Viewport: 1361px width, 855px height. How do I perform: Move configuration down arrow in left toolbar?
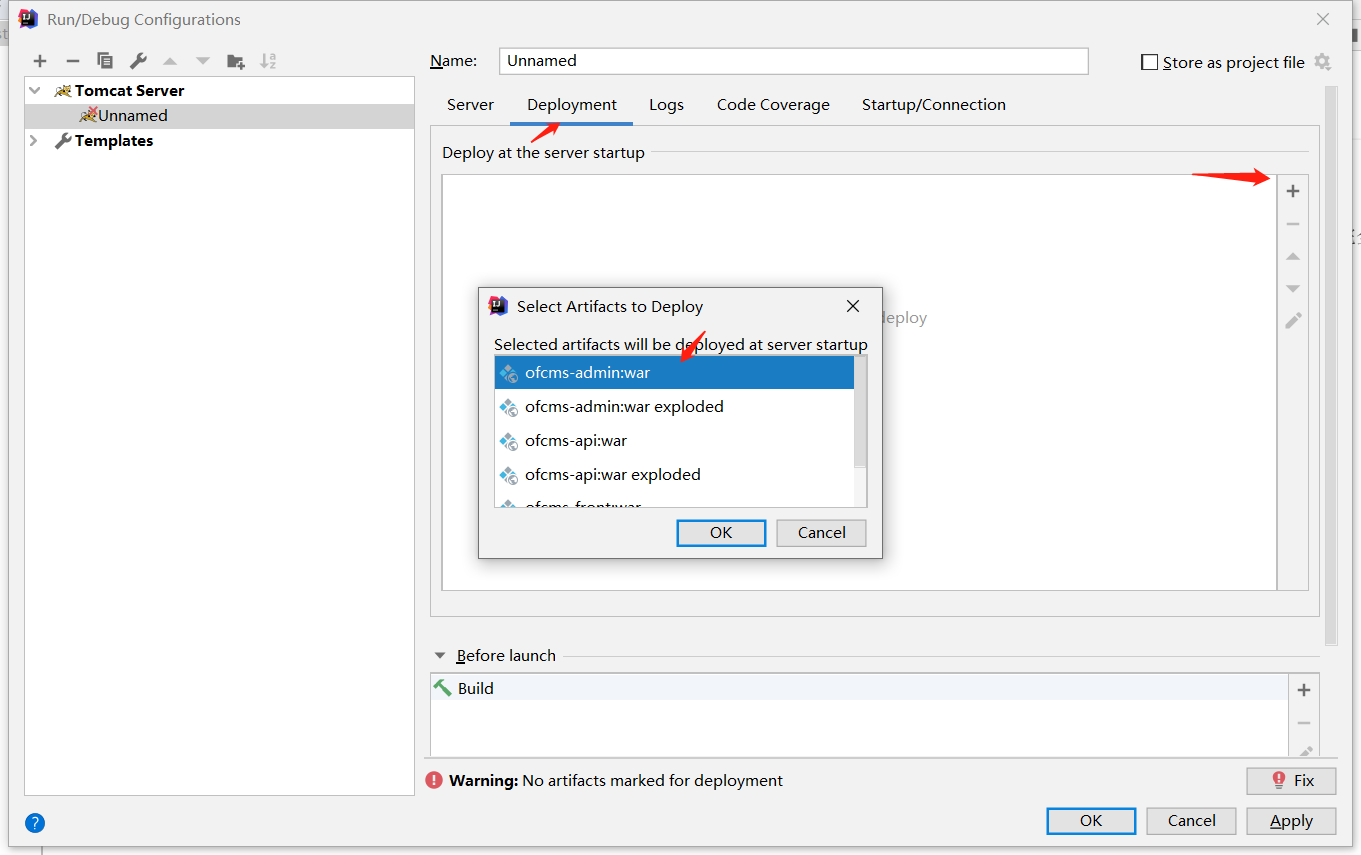pyautogui.click(x=203, y=61)
